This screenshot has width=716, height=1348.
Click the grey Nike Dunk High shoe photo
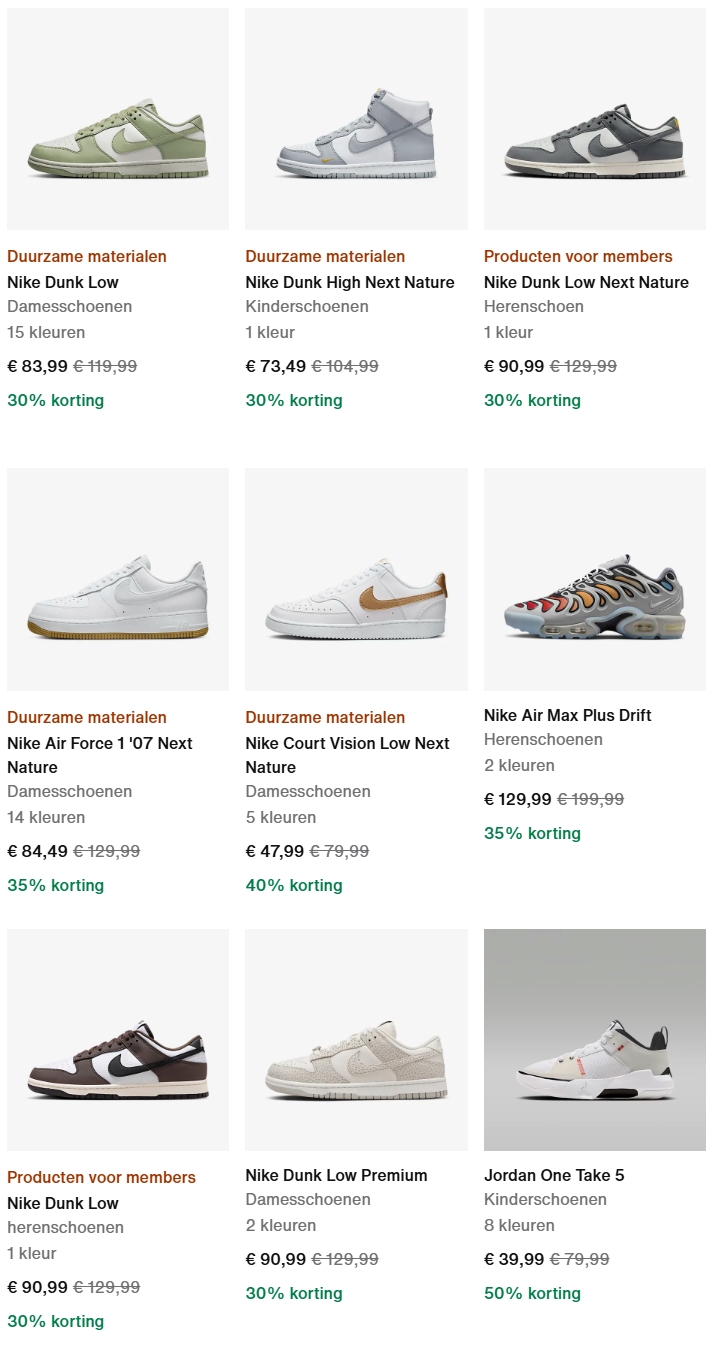(x=356, y=120)
